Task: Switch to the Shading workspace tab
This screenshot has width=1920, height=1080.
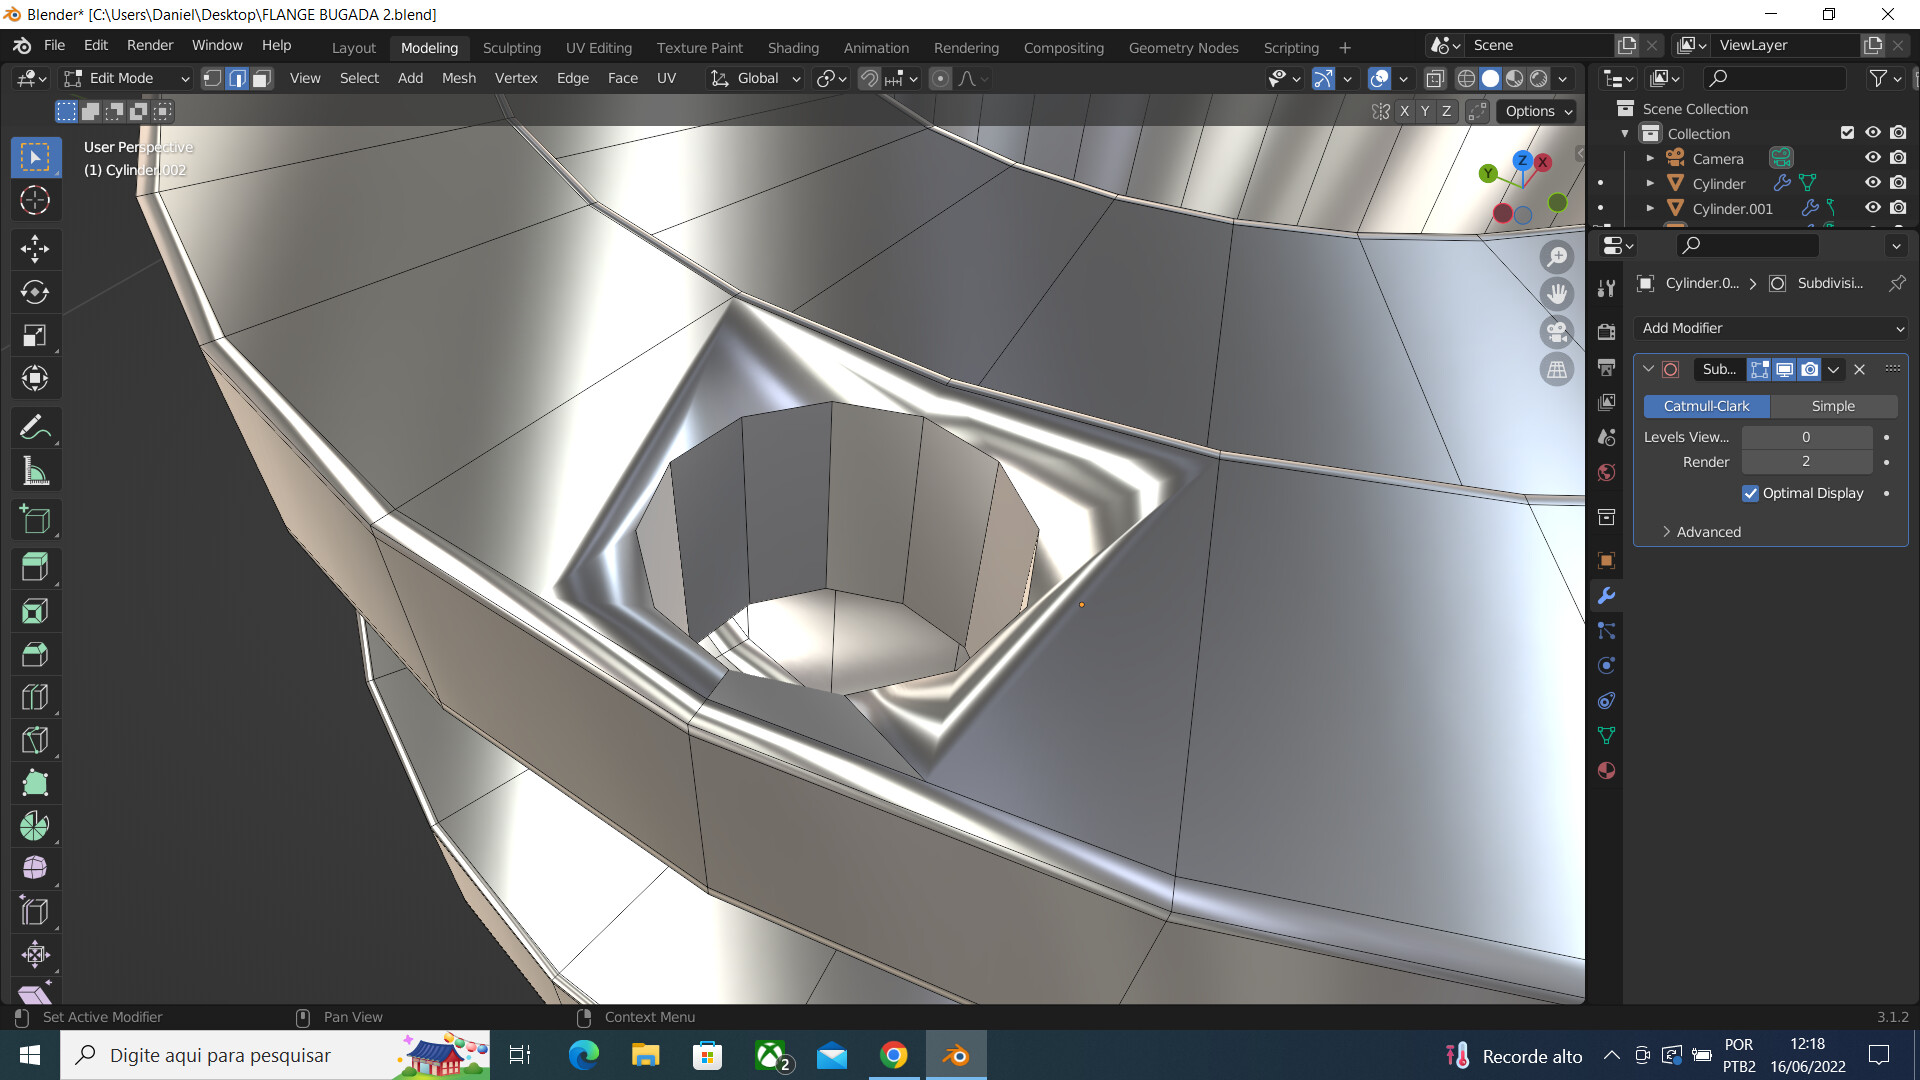Action: (x=793, y=47)
